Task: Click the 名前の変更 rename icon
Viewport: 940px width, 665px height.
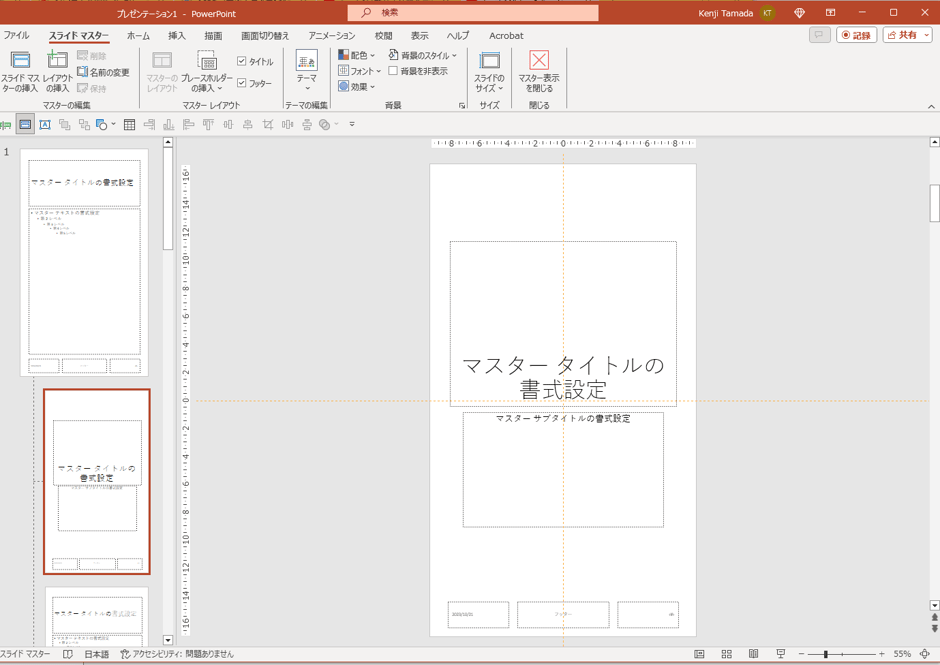Action: coord(83,72)
